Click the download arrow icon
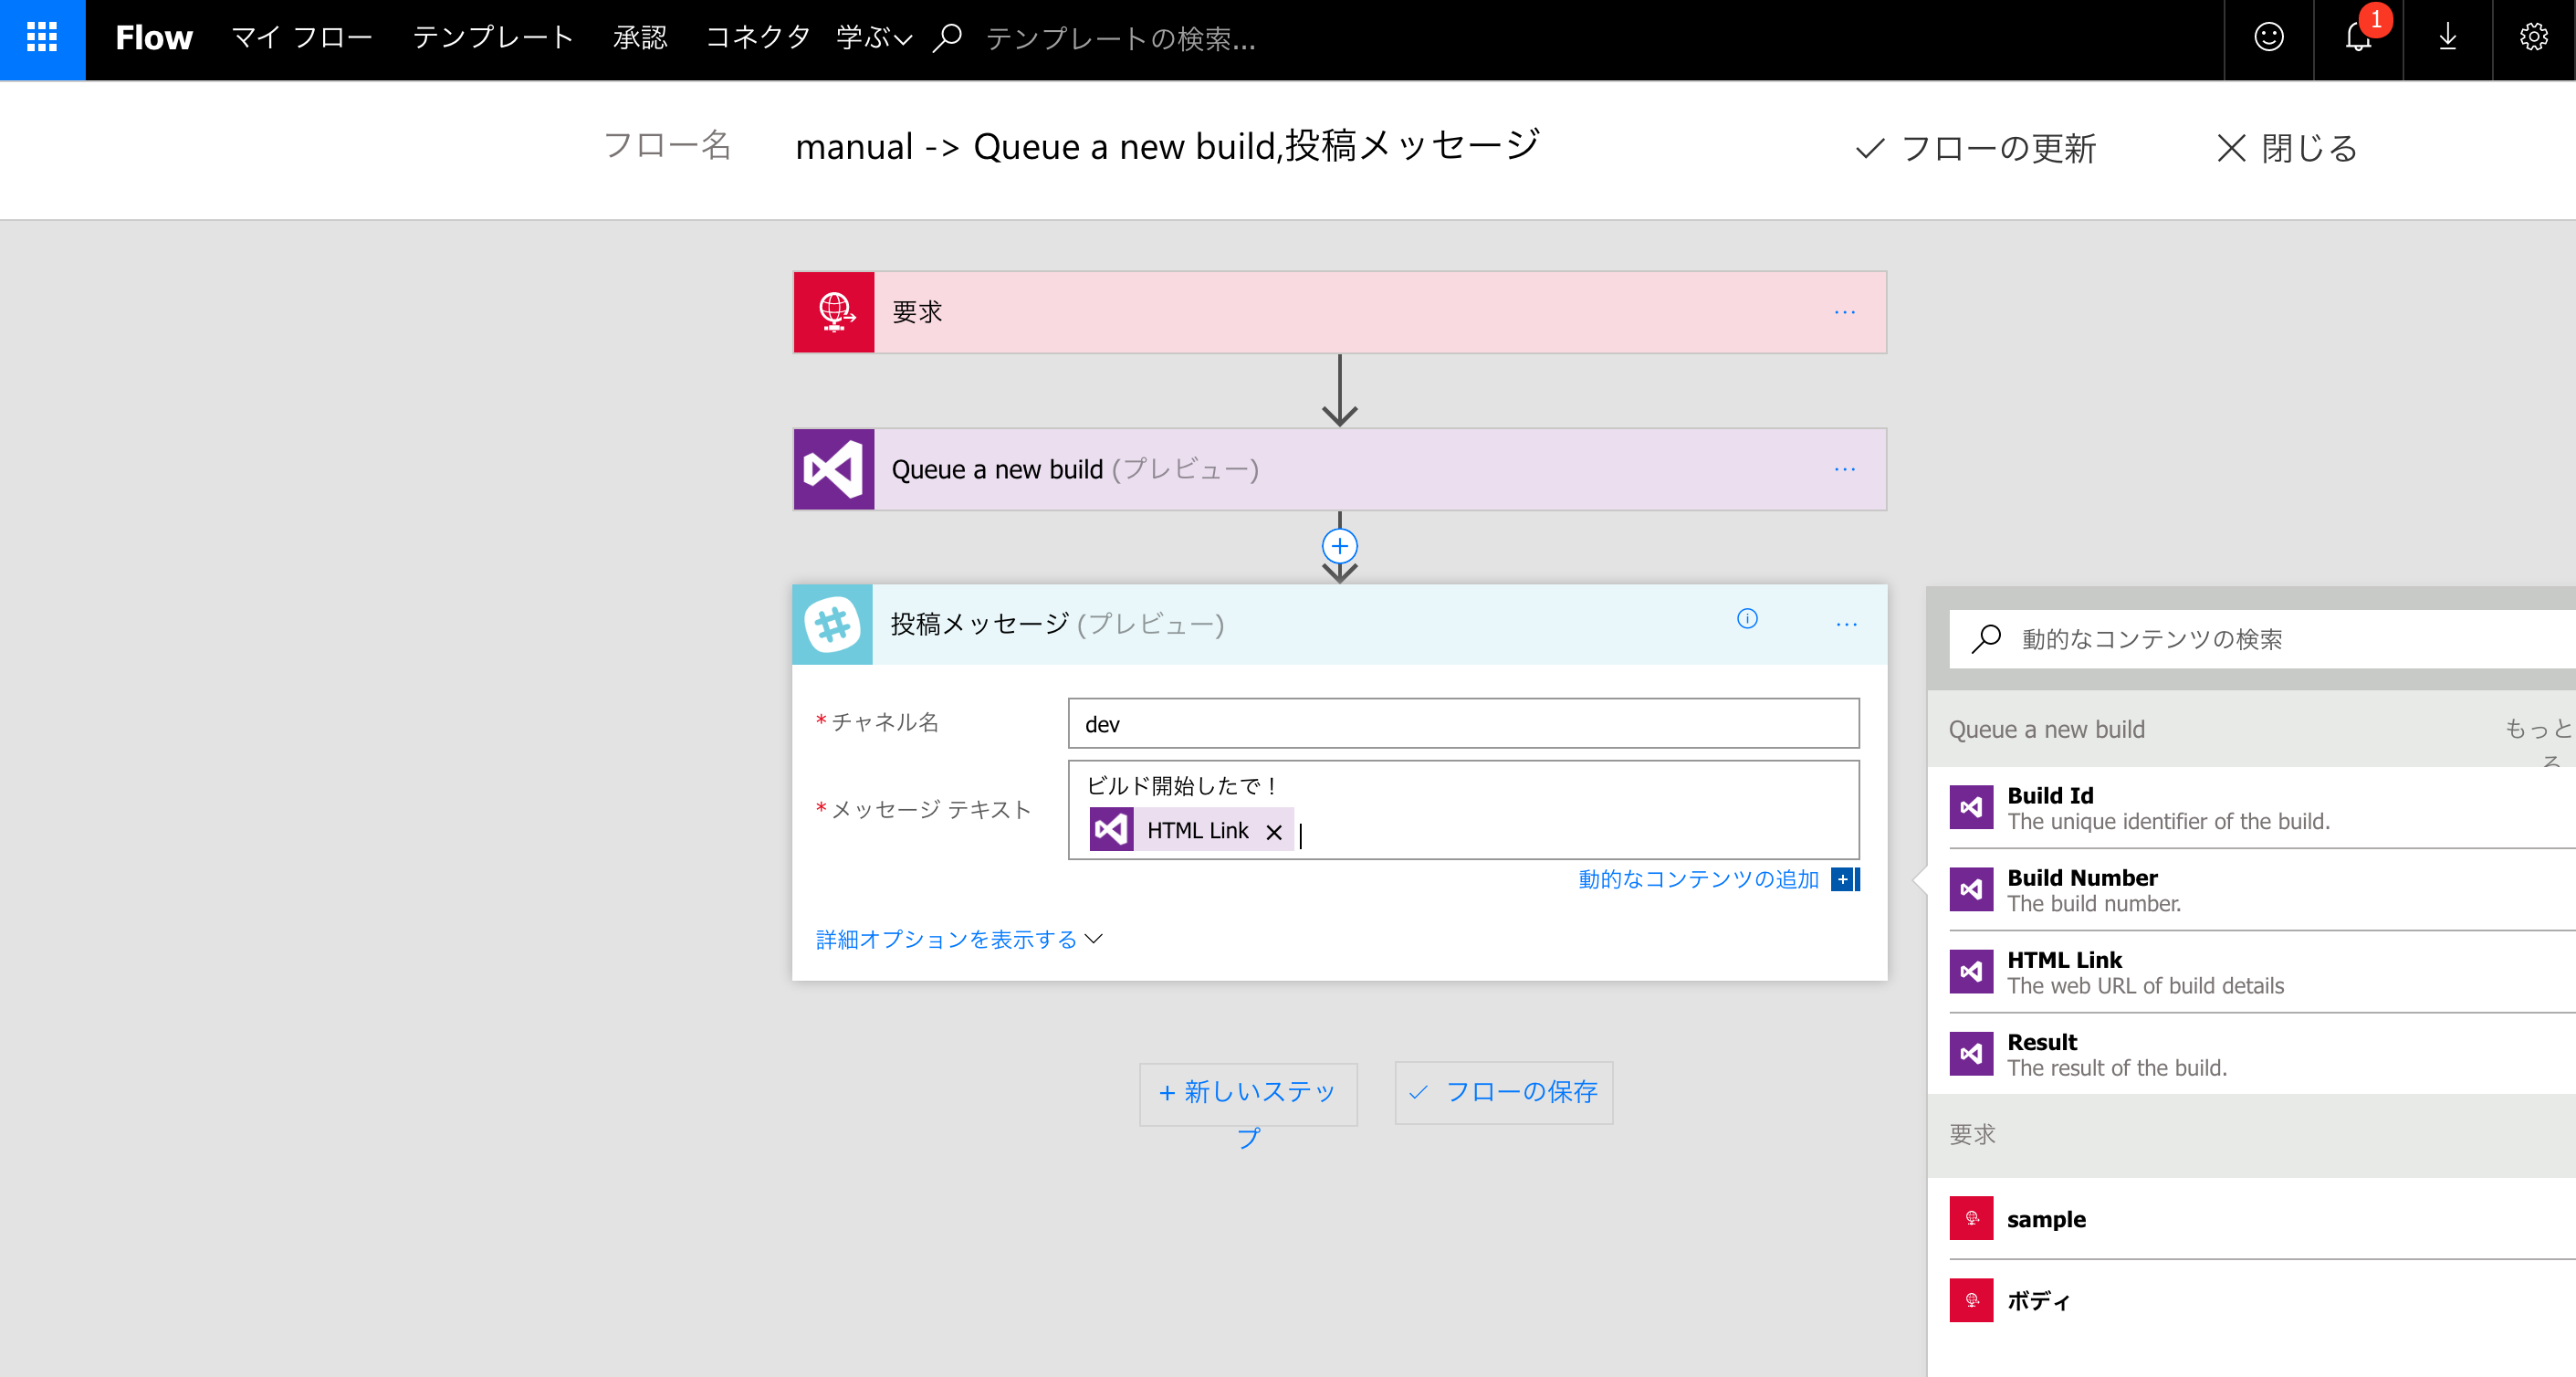Screen dimensions: 2576x1377 pos(2447,38)
